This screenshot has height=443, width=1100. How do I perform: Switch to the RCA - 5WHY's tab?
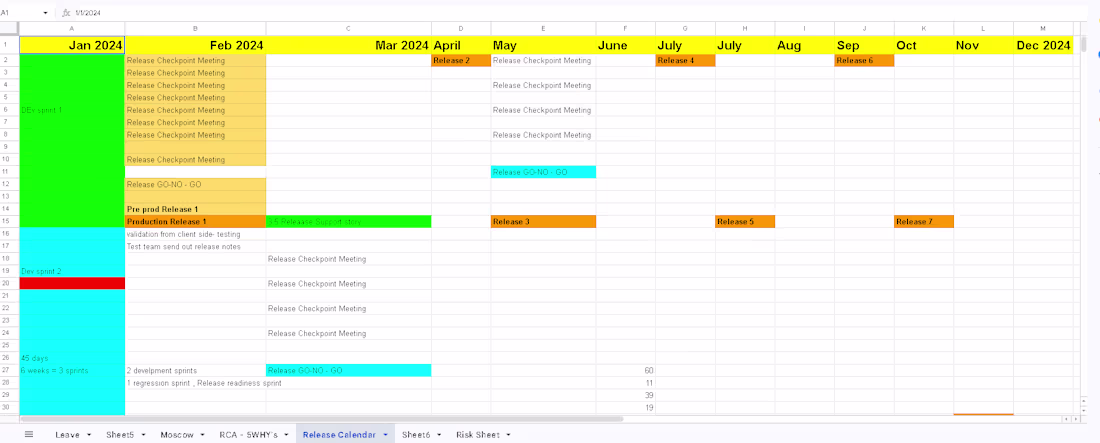coord(248,435)
